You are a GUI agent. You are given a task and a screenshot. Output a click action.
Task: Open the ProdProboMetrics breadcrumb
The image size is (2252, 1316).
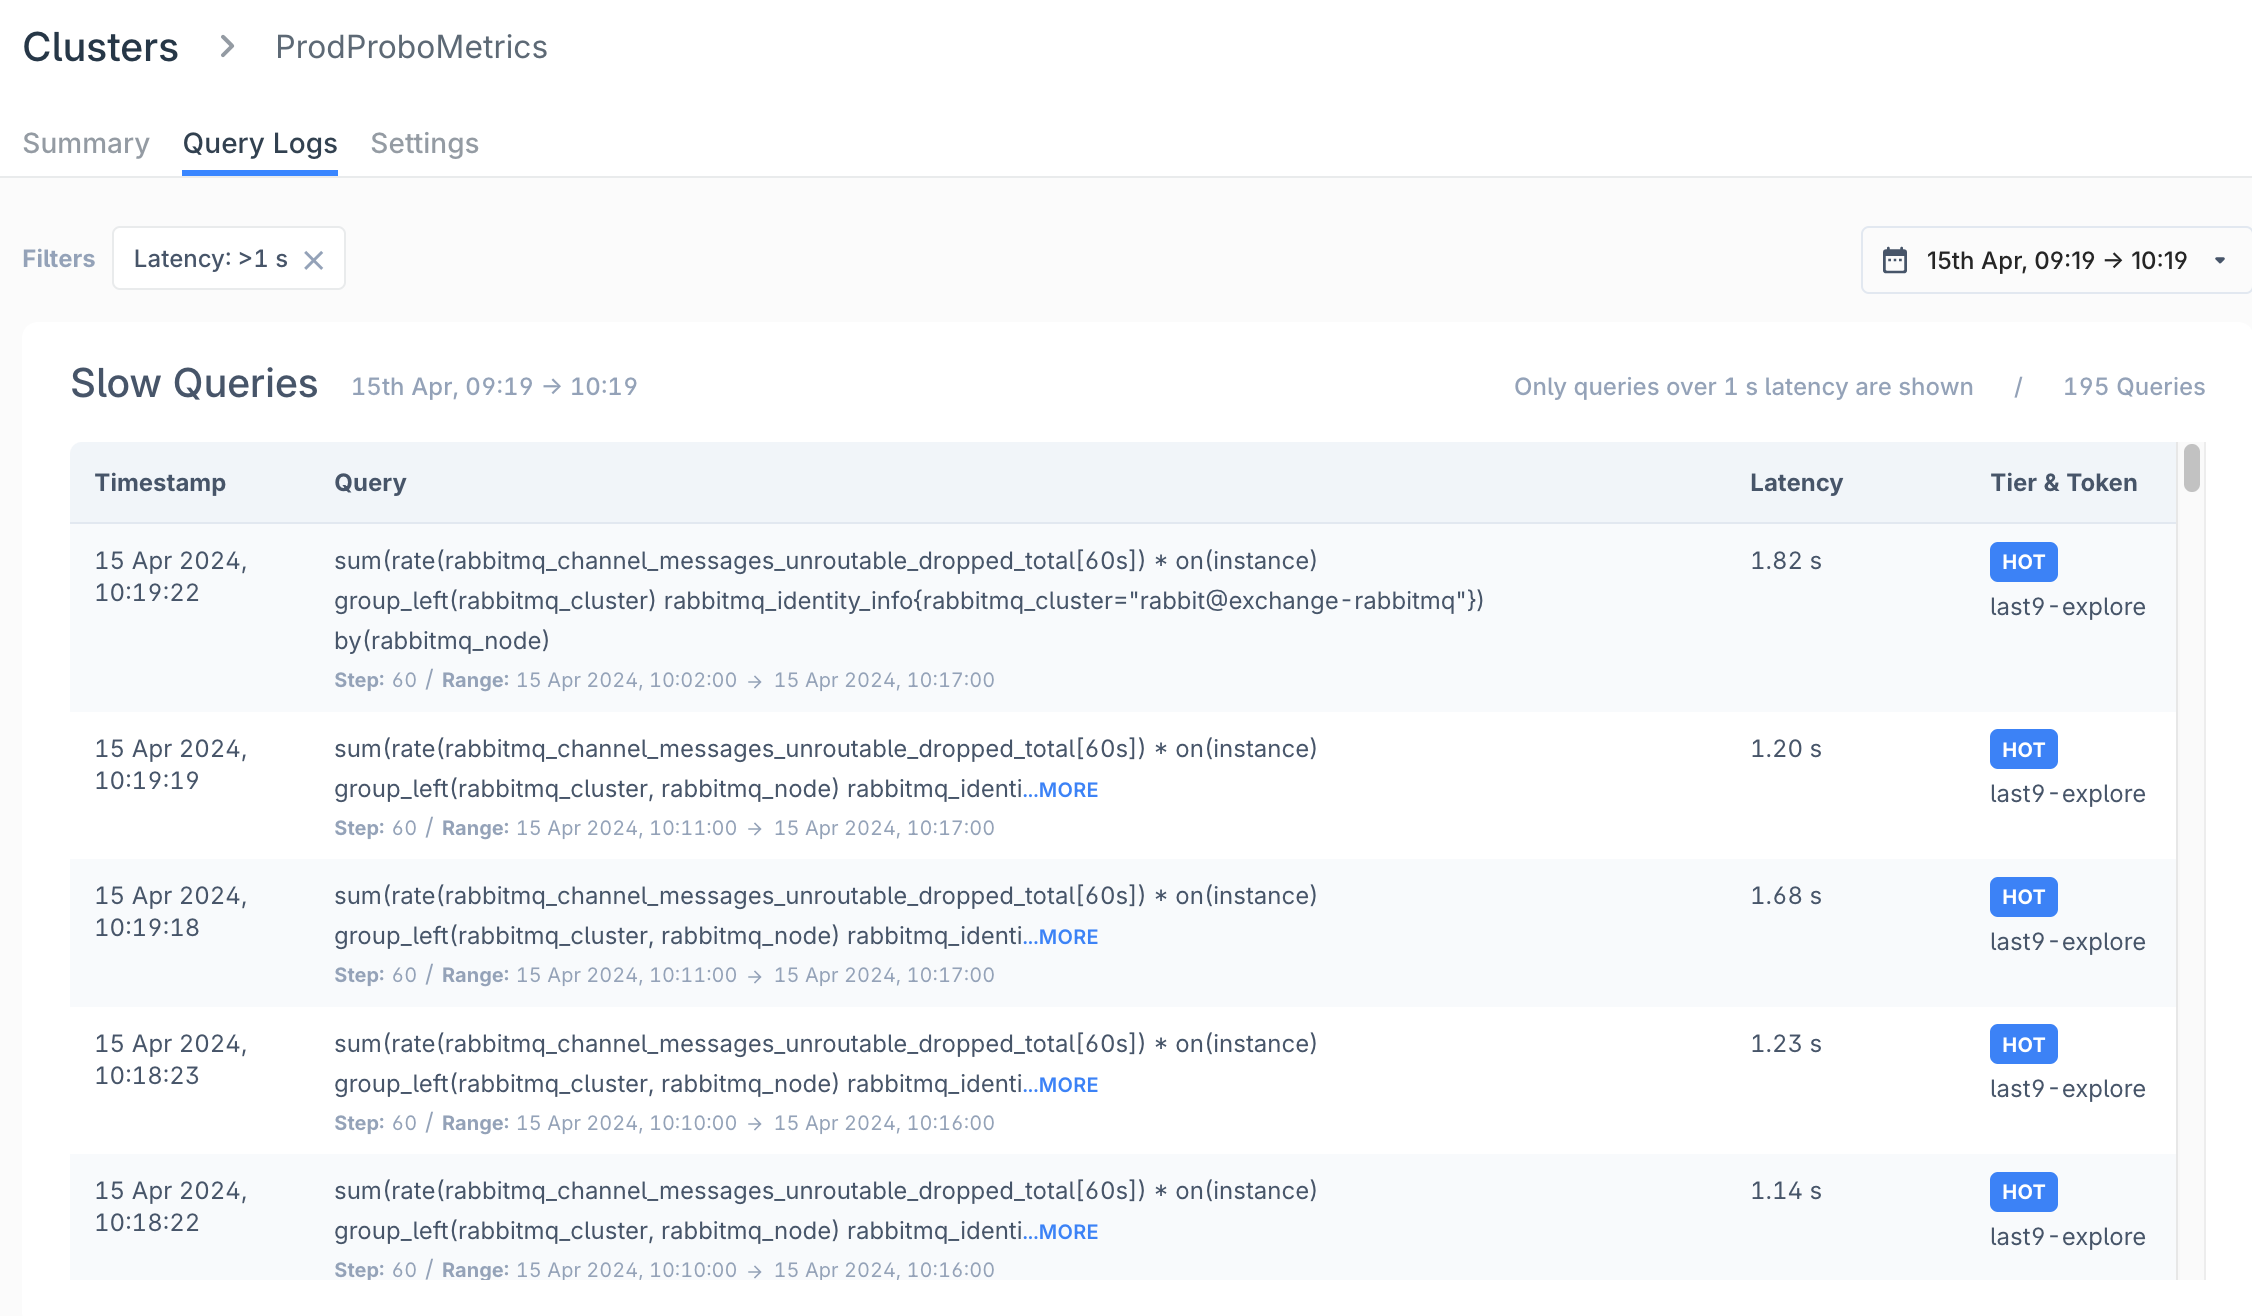tap(411, 47)
